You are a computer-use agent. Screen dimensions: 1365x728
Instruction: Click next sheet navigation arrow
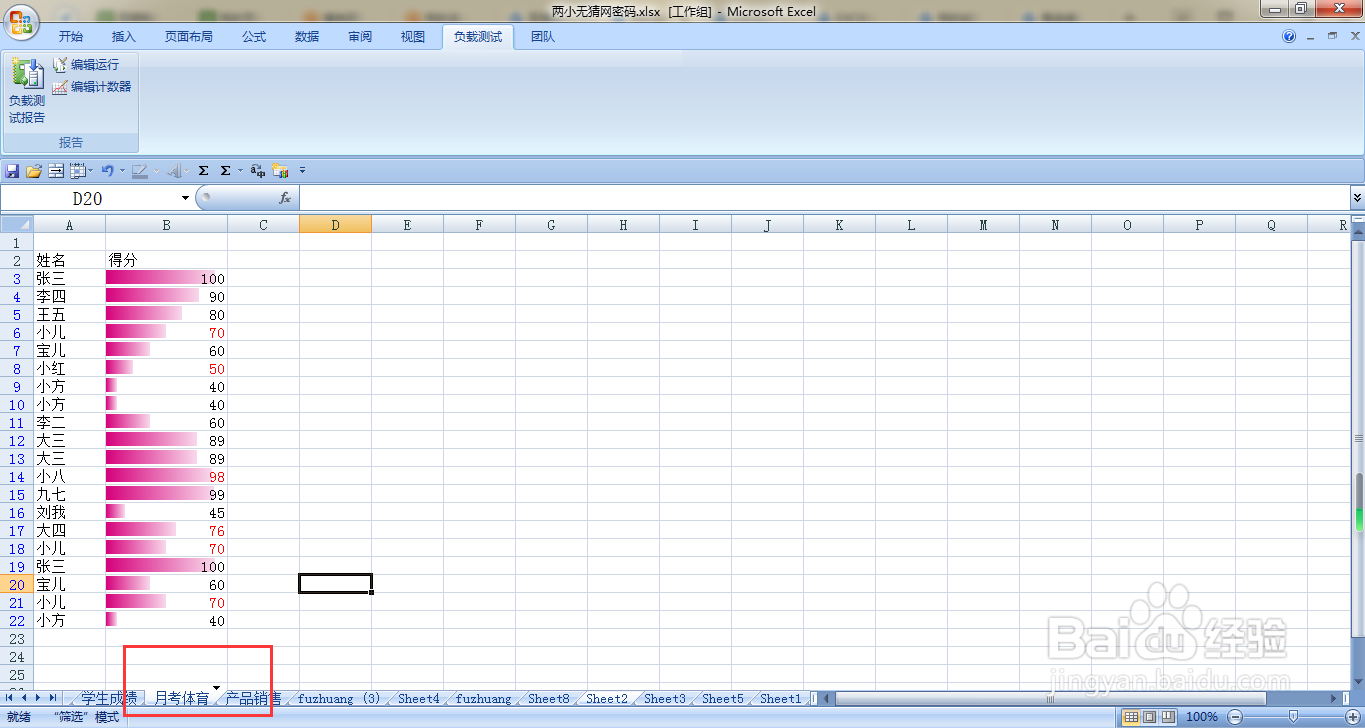click(38, 698)
